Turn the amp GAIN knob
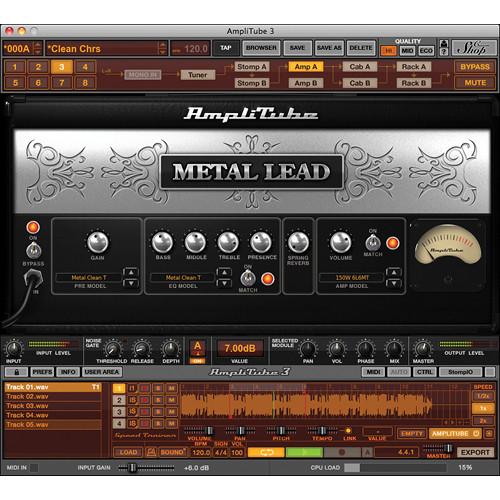Image resolution: width=500 pixels, height=500 pixels. (98, 242)
